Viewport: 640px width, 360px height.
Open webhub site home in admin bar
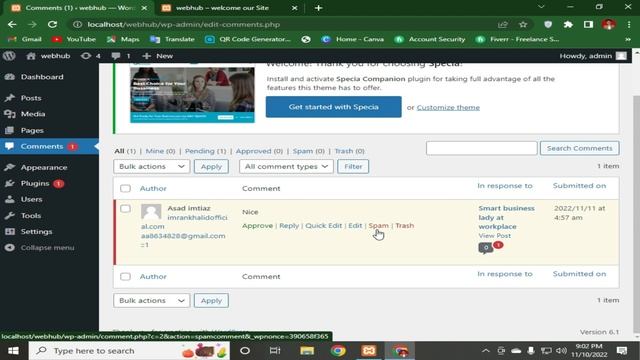[48, 56]
